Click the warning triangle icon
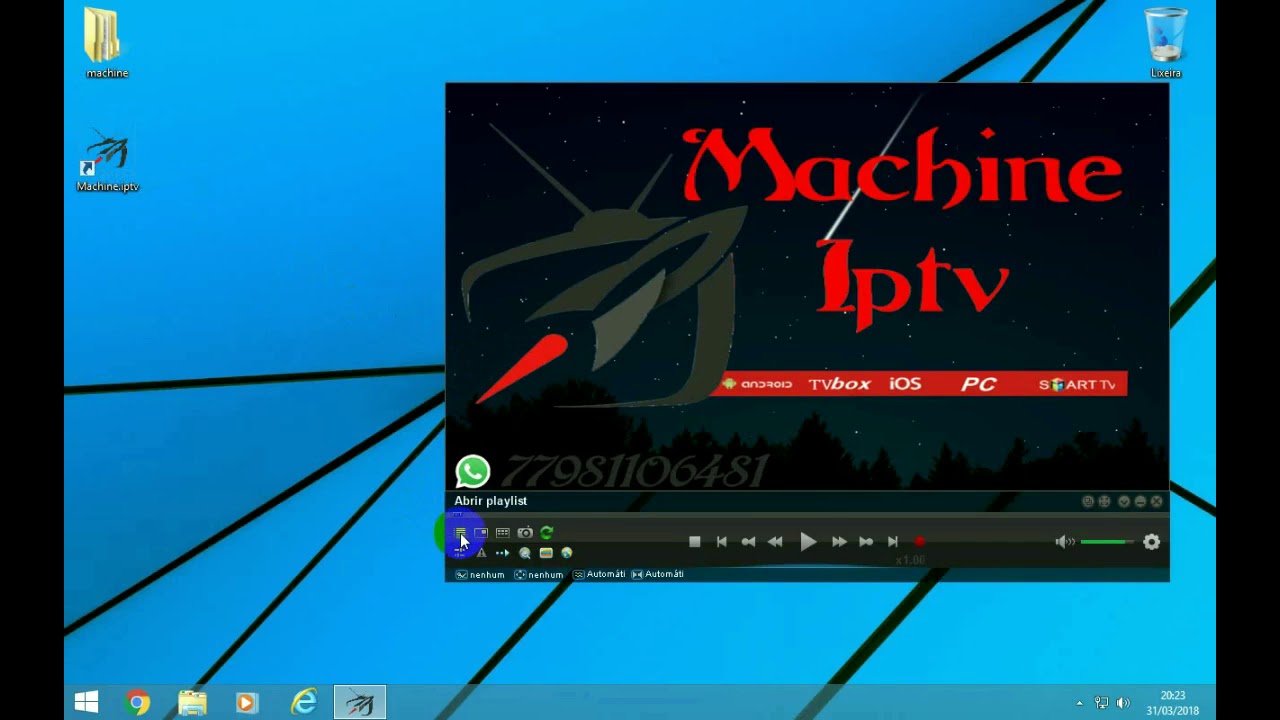 481,553
